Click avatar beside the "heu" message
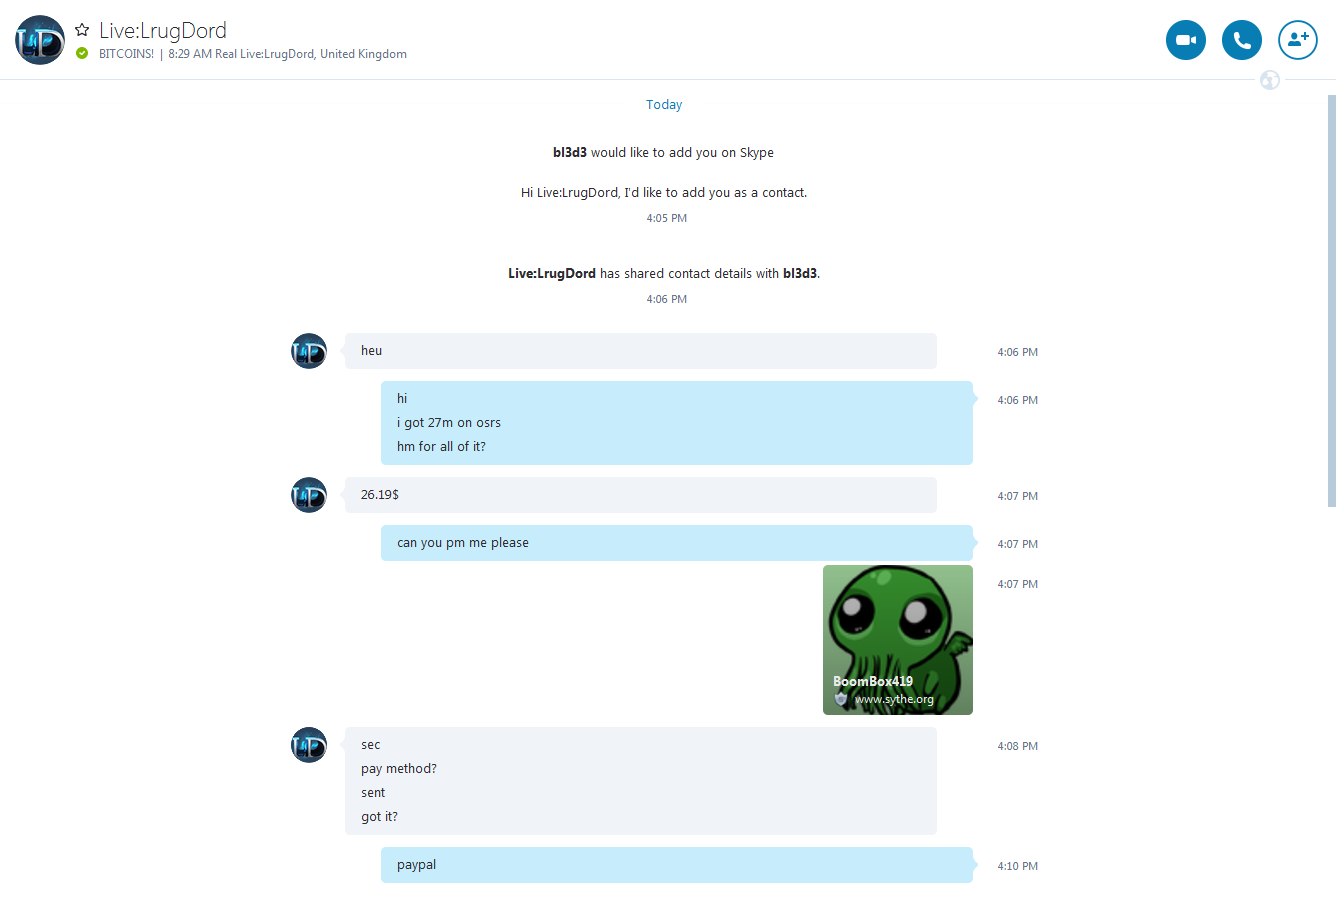 (x=309, y=351)
